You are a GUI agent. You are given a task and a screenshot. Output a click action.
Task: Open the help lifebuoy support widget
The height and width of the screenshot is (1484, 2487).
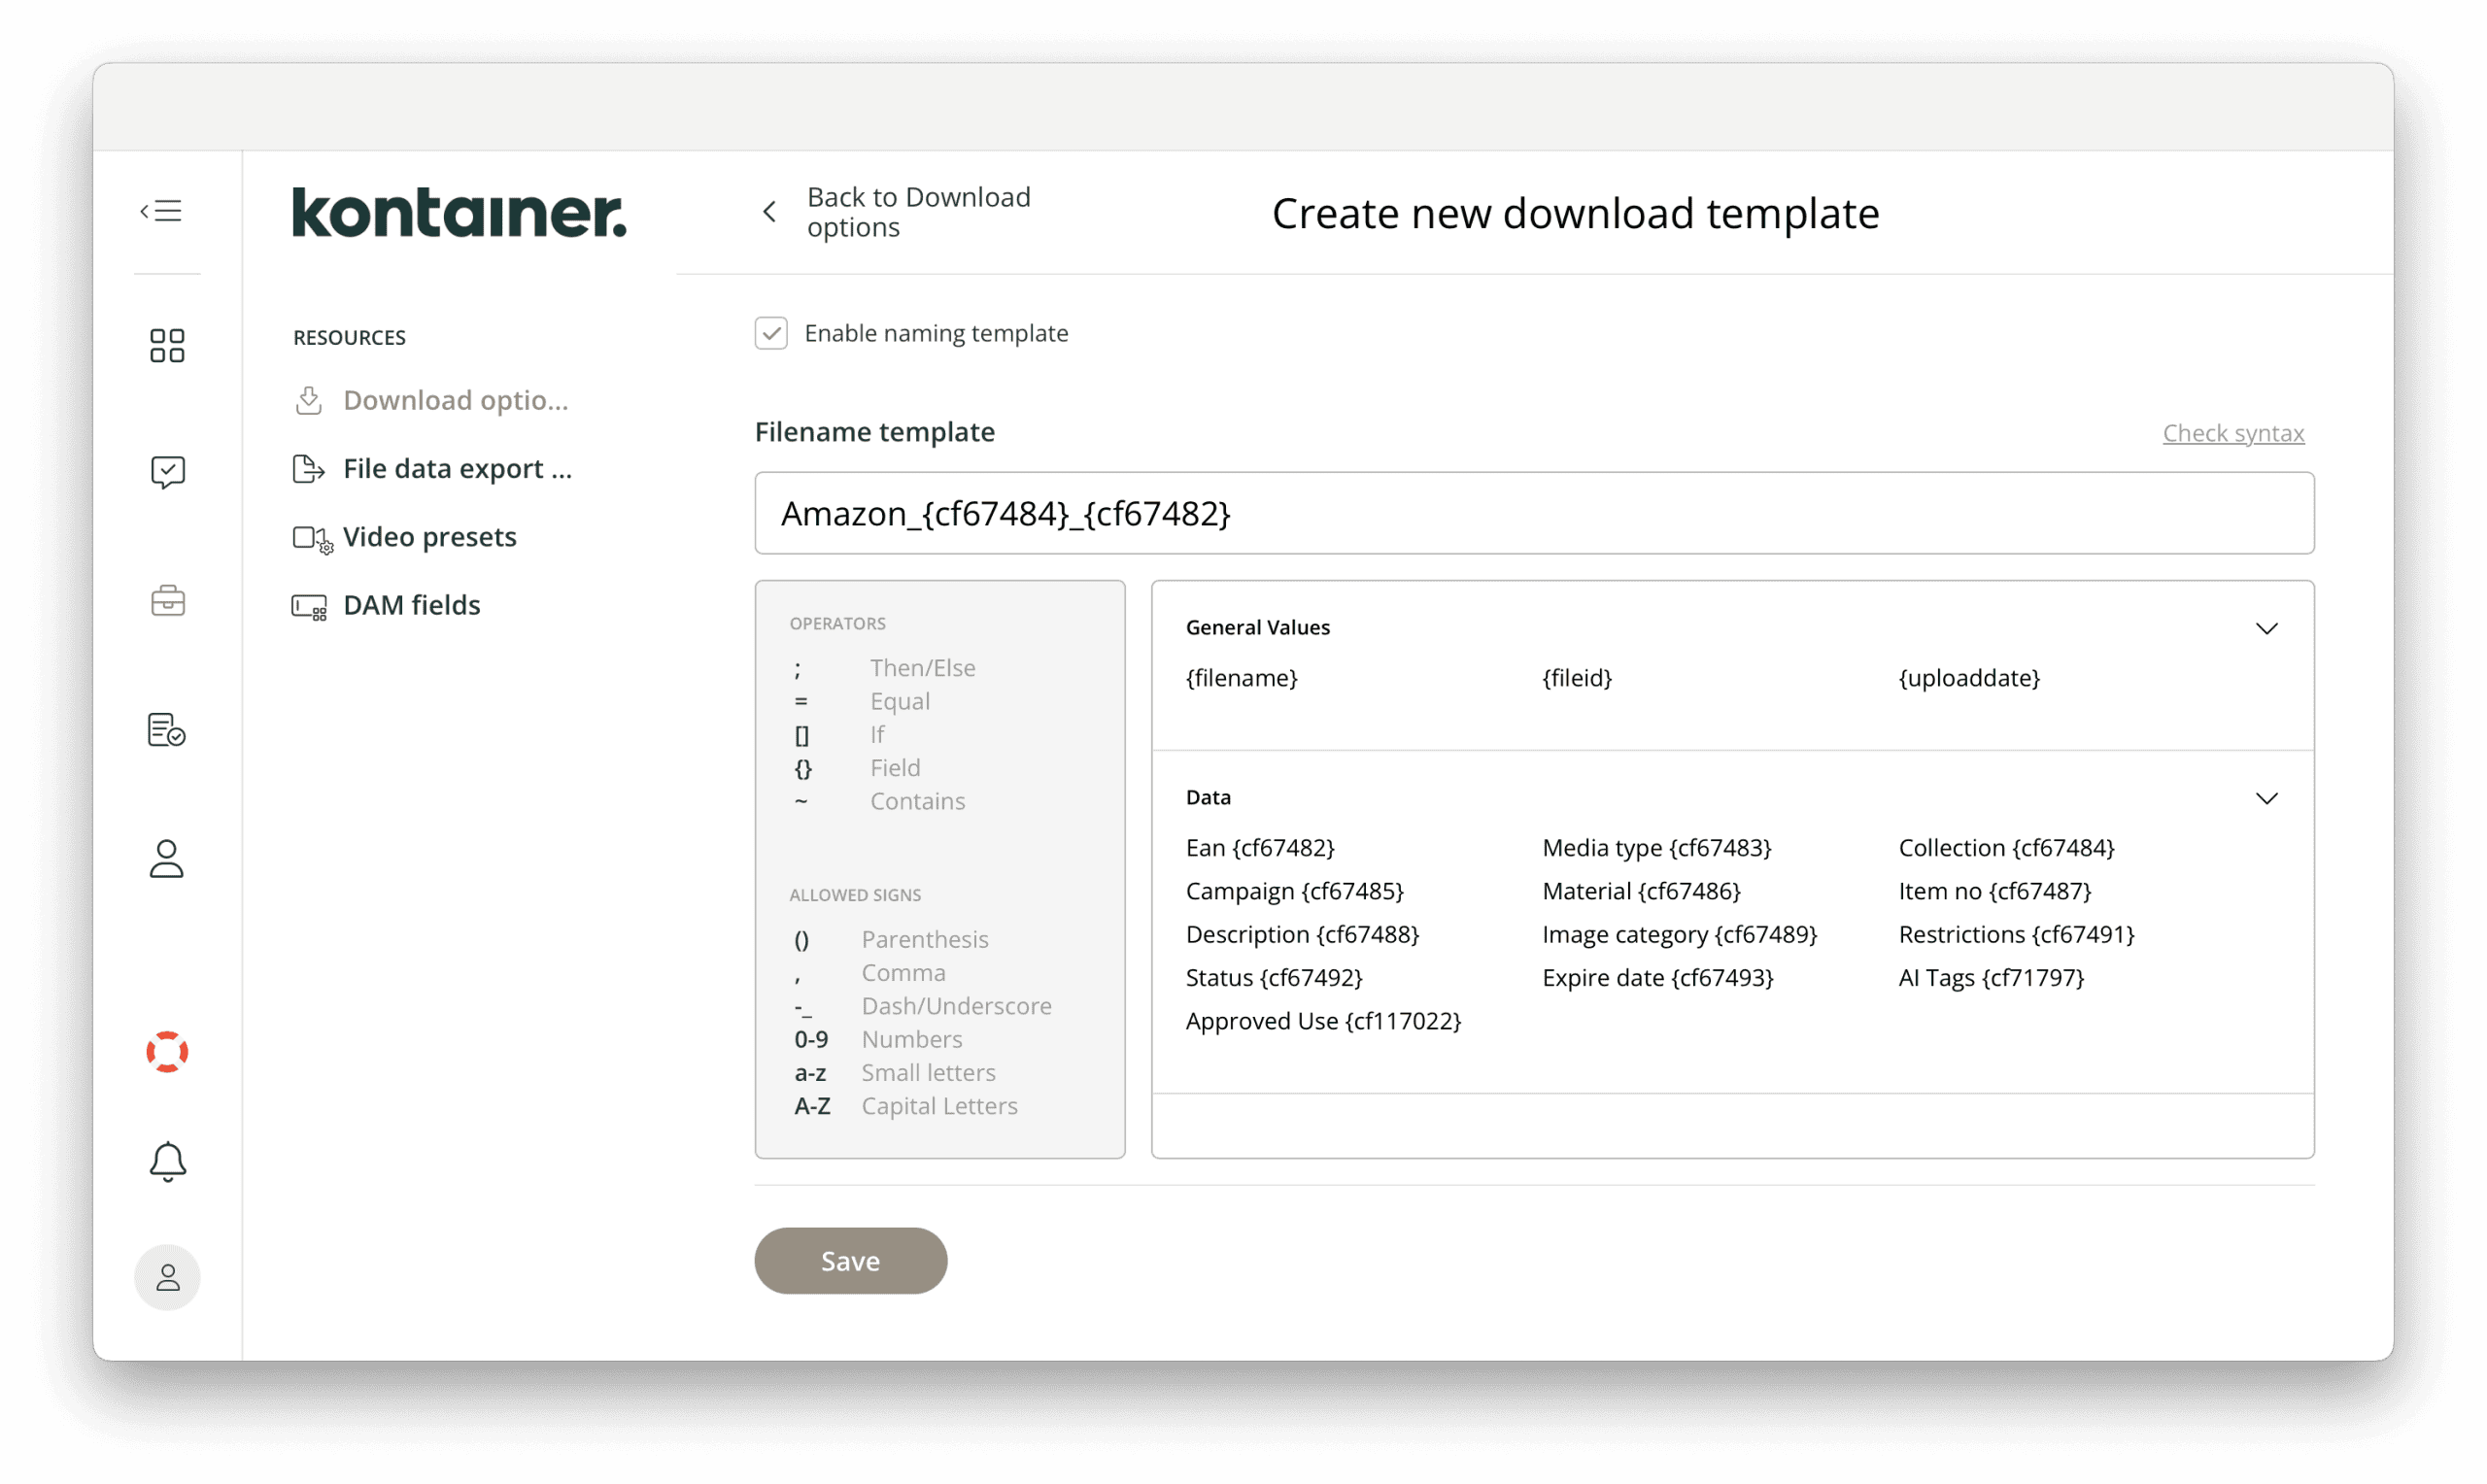pyautogui.click(x=167, y=1051)
